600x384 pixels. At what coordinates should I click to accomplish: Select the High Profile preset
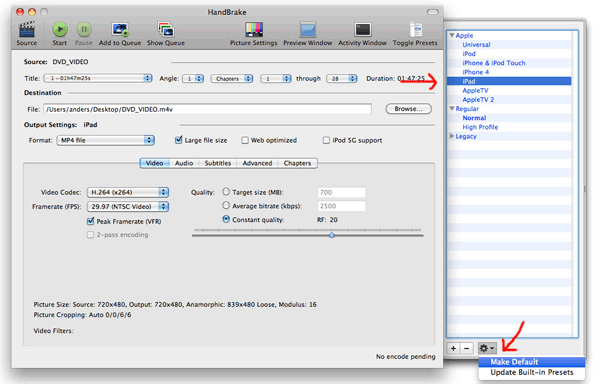(480, 127)
